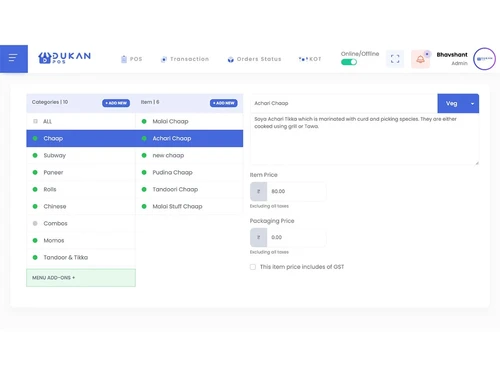Toggle the Combos category status dot
500x375 pixels.
35,223
